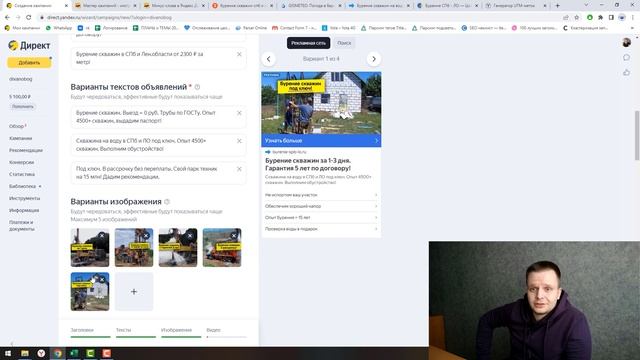Viewport: 640px width, 360px height.
Task: Select the fourth image thumbnail with orange truck
Action: (222, 249)
